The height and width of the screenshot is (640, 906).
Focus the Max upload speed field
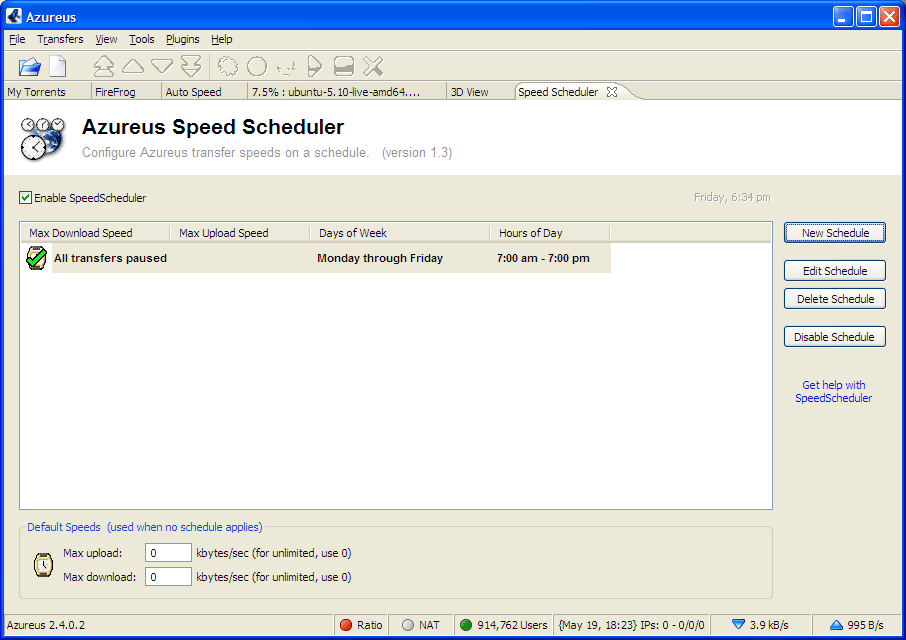coord(168,553)
